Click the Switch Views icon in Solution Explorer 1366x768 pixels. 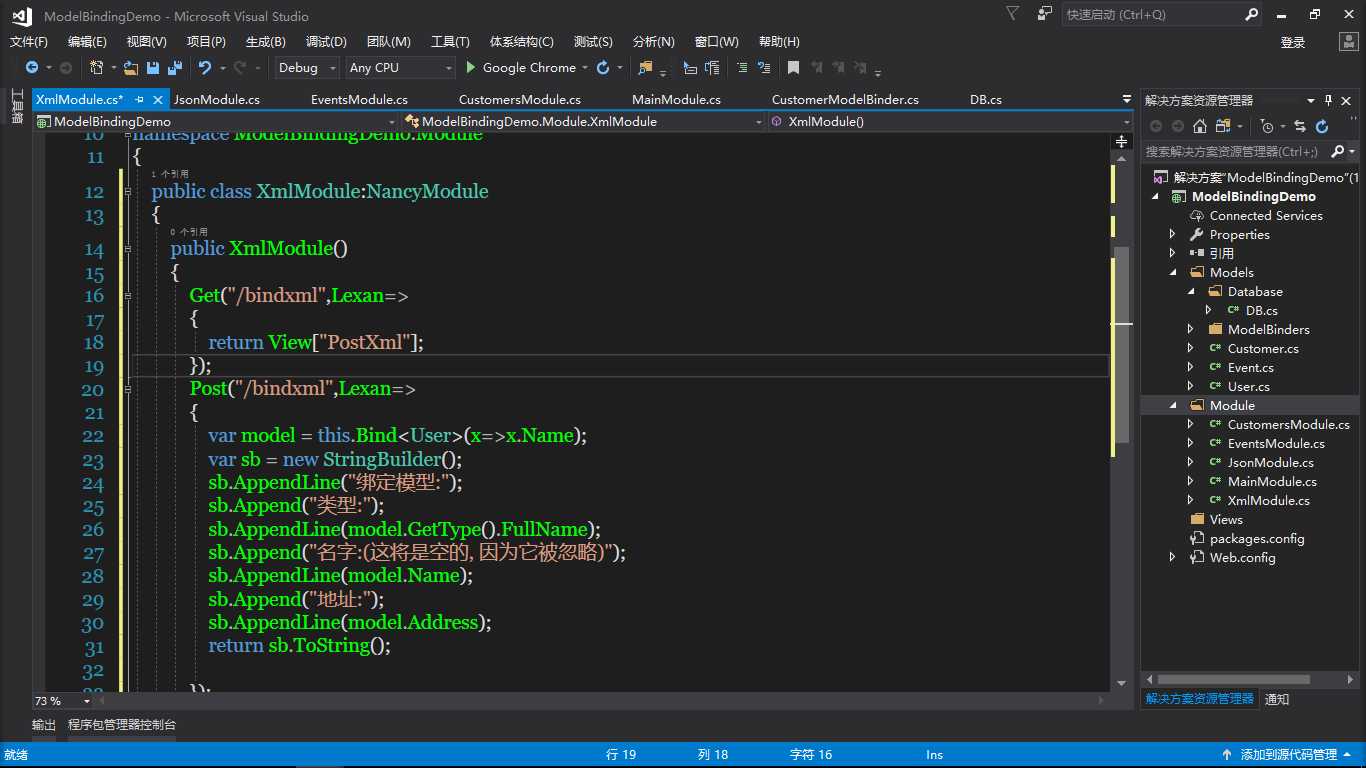tap(1222, 126)
